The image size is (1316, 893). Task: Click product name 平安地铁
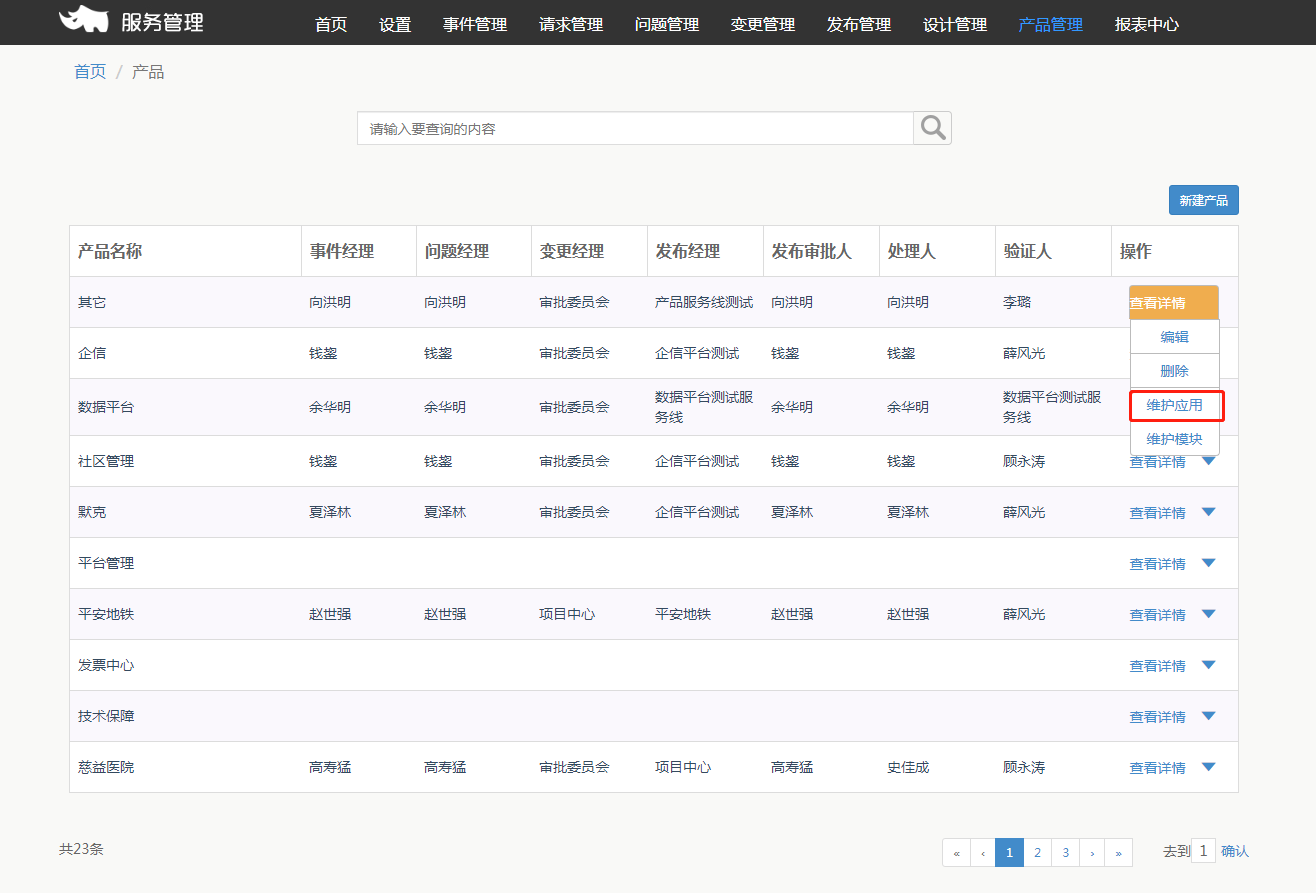[106, 614]
